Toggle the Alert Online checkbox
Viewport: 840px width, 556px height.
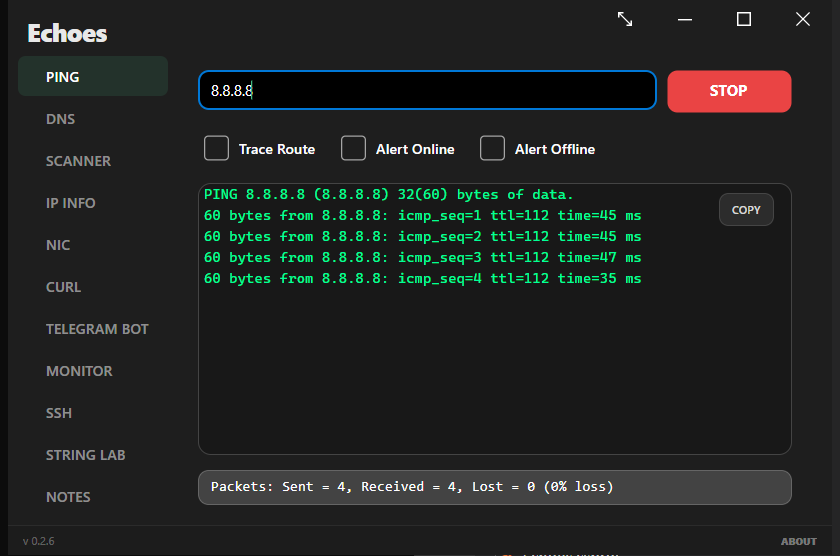click(354, 148)
